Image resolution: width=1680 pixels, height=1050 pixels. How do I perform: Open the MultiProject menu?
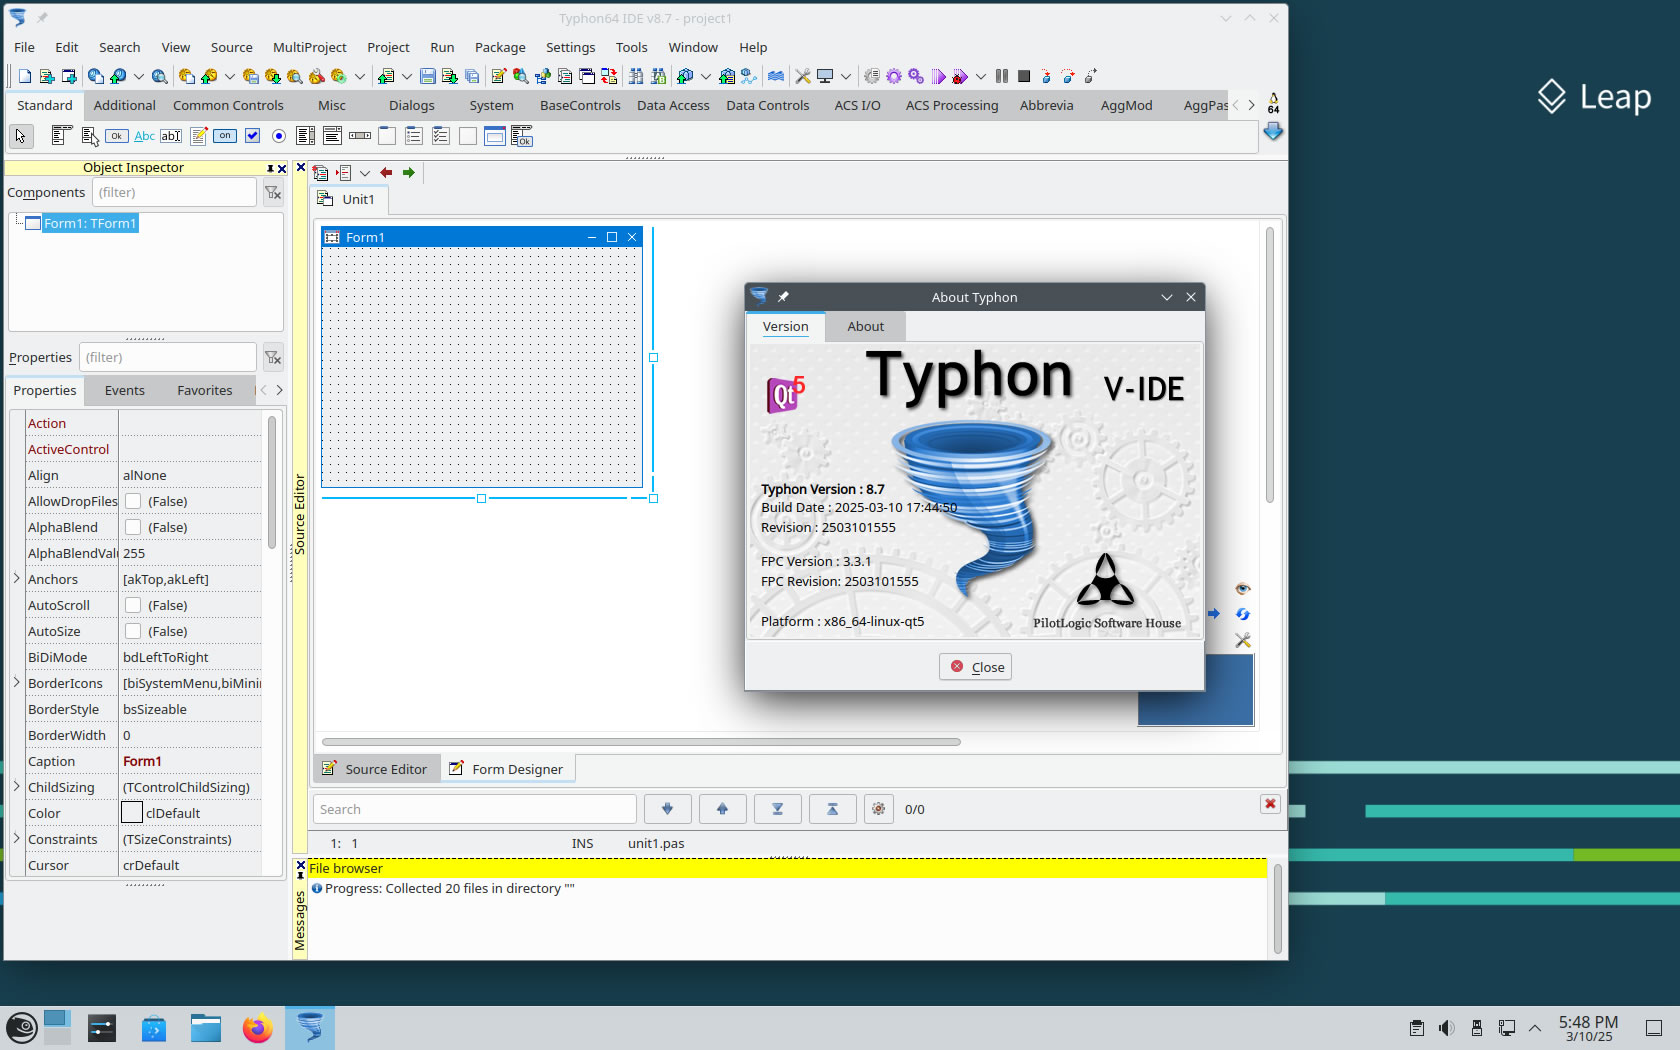point(309,47)
